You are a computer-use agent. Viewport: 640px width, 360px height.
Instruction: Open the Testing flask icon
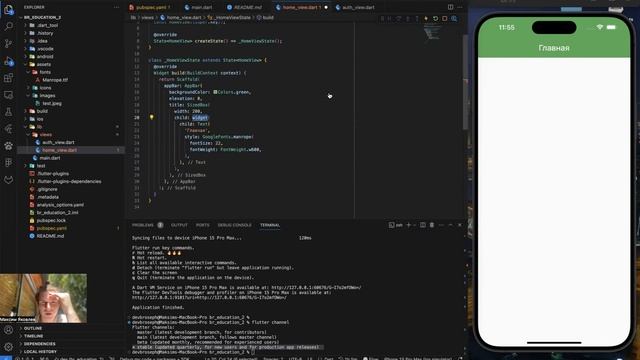click(8, 112)
